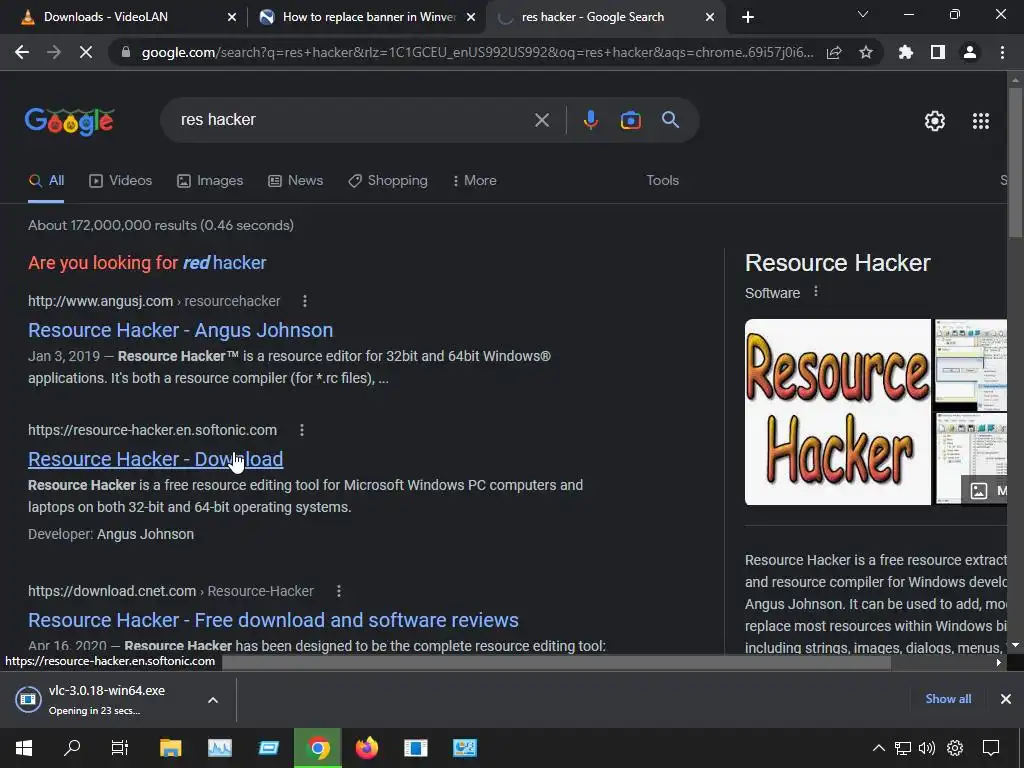
Task: Close the Downloads - VideoLAN tab
Action: [x=232, y=17]
